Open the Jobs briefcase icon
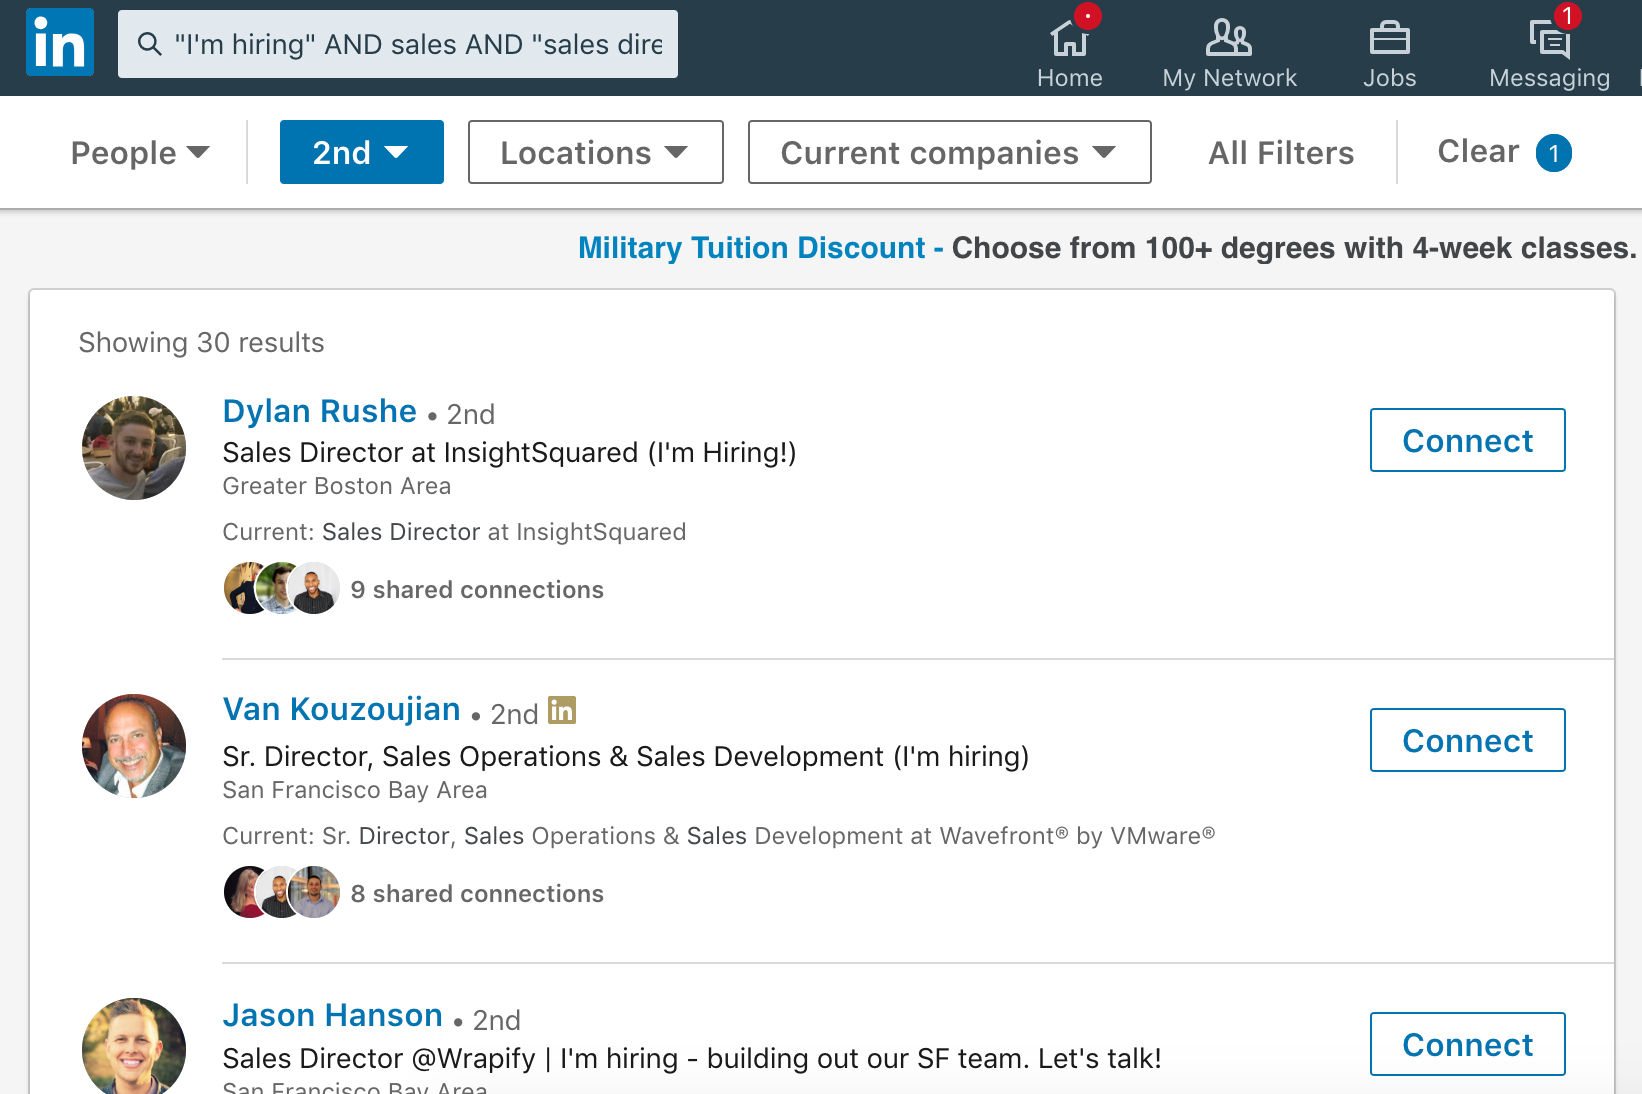Image resolution: width=1642 pixels, height=1094 pixels. tap(1389, 39)
